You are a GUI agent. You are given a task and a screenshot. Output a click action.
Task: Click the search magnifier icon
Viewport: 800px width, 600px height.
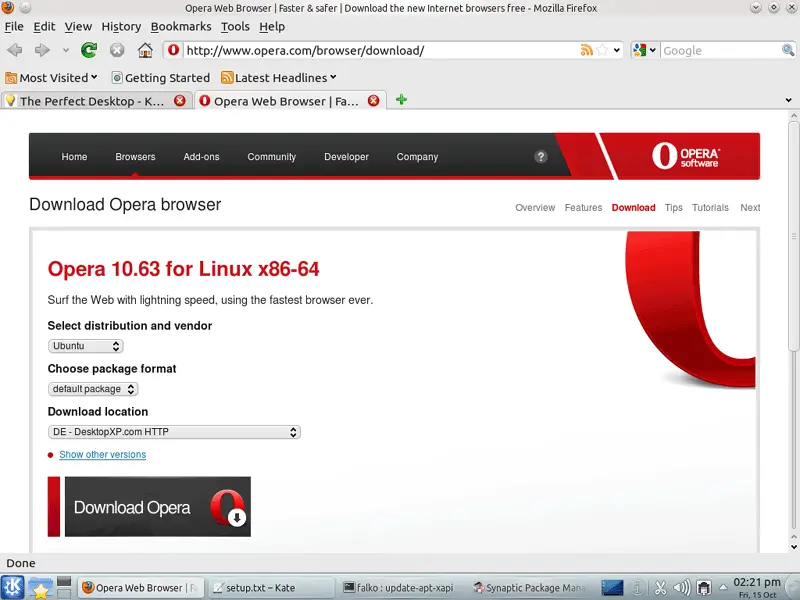click(788, 50)
